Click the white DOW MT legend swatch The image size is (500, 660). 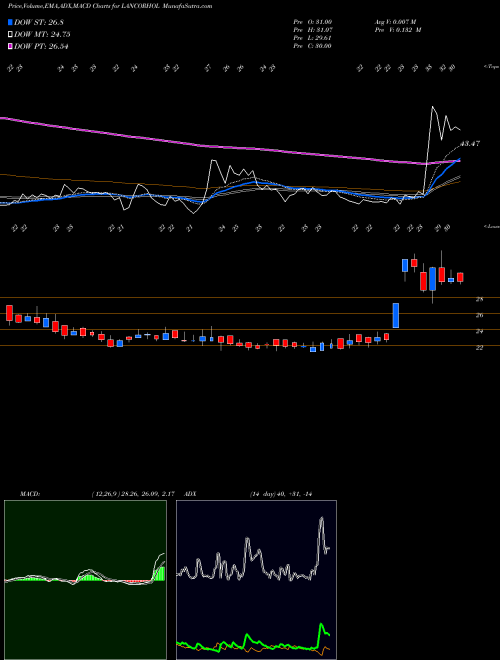coord(11,35)
